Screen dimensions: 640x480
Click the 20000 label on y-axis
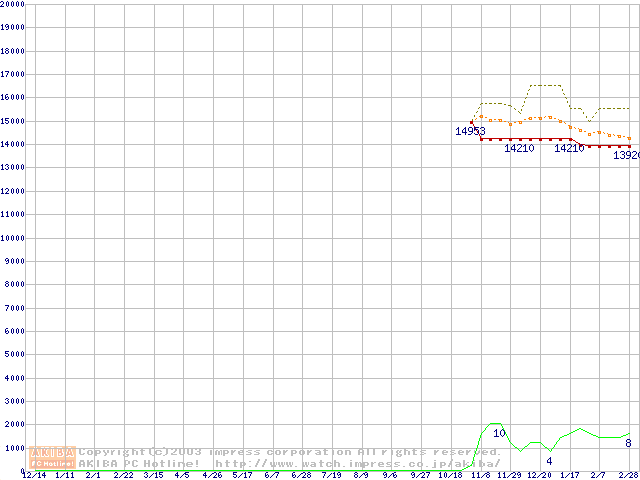point(13,4)
